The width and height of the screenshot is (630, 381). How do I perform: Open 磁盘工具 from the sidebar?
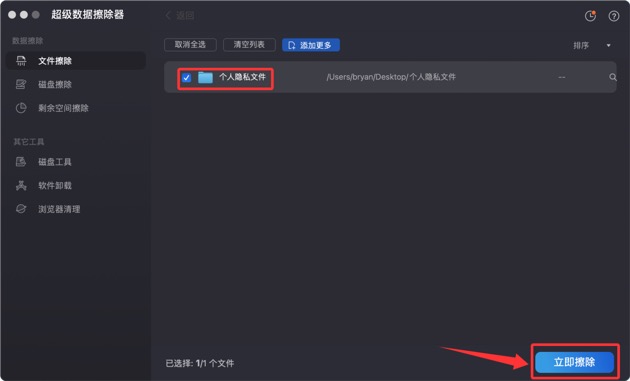[x=76, y=162]
